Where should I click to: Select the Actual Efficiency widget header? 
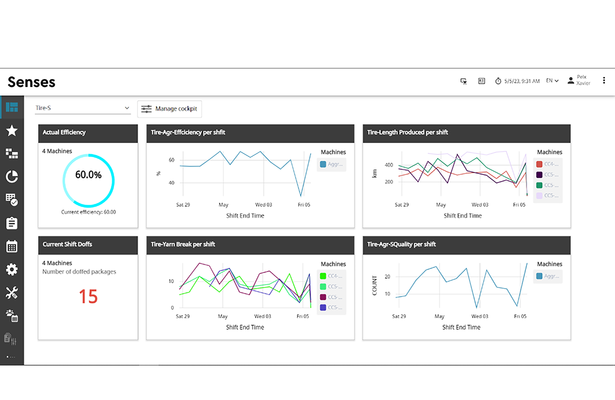tap(85, 132)
